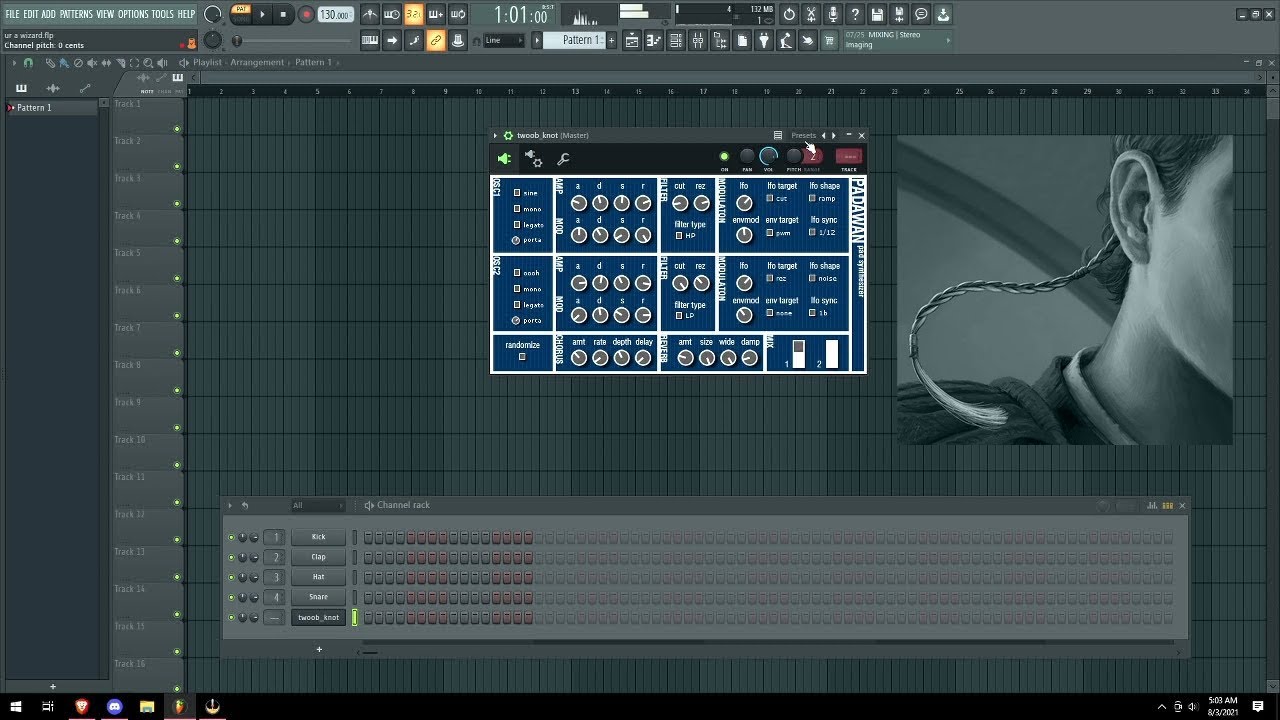Open the Mixer view
The image size is (1280, 720).
coord(698,40)
